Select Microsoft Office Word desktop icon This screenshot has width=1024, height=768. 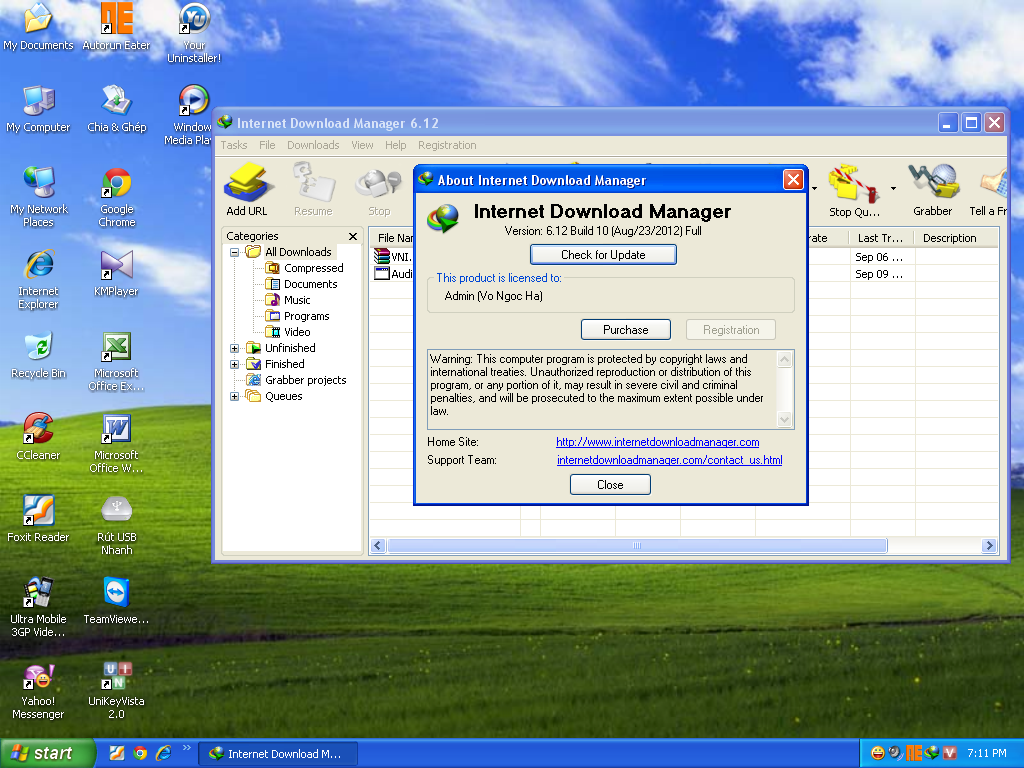pos(116,443)
